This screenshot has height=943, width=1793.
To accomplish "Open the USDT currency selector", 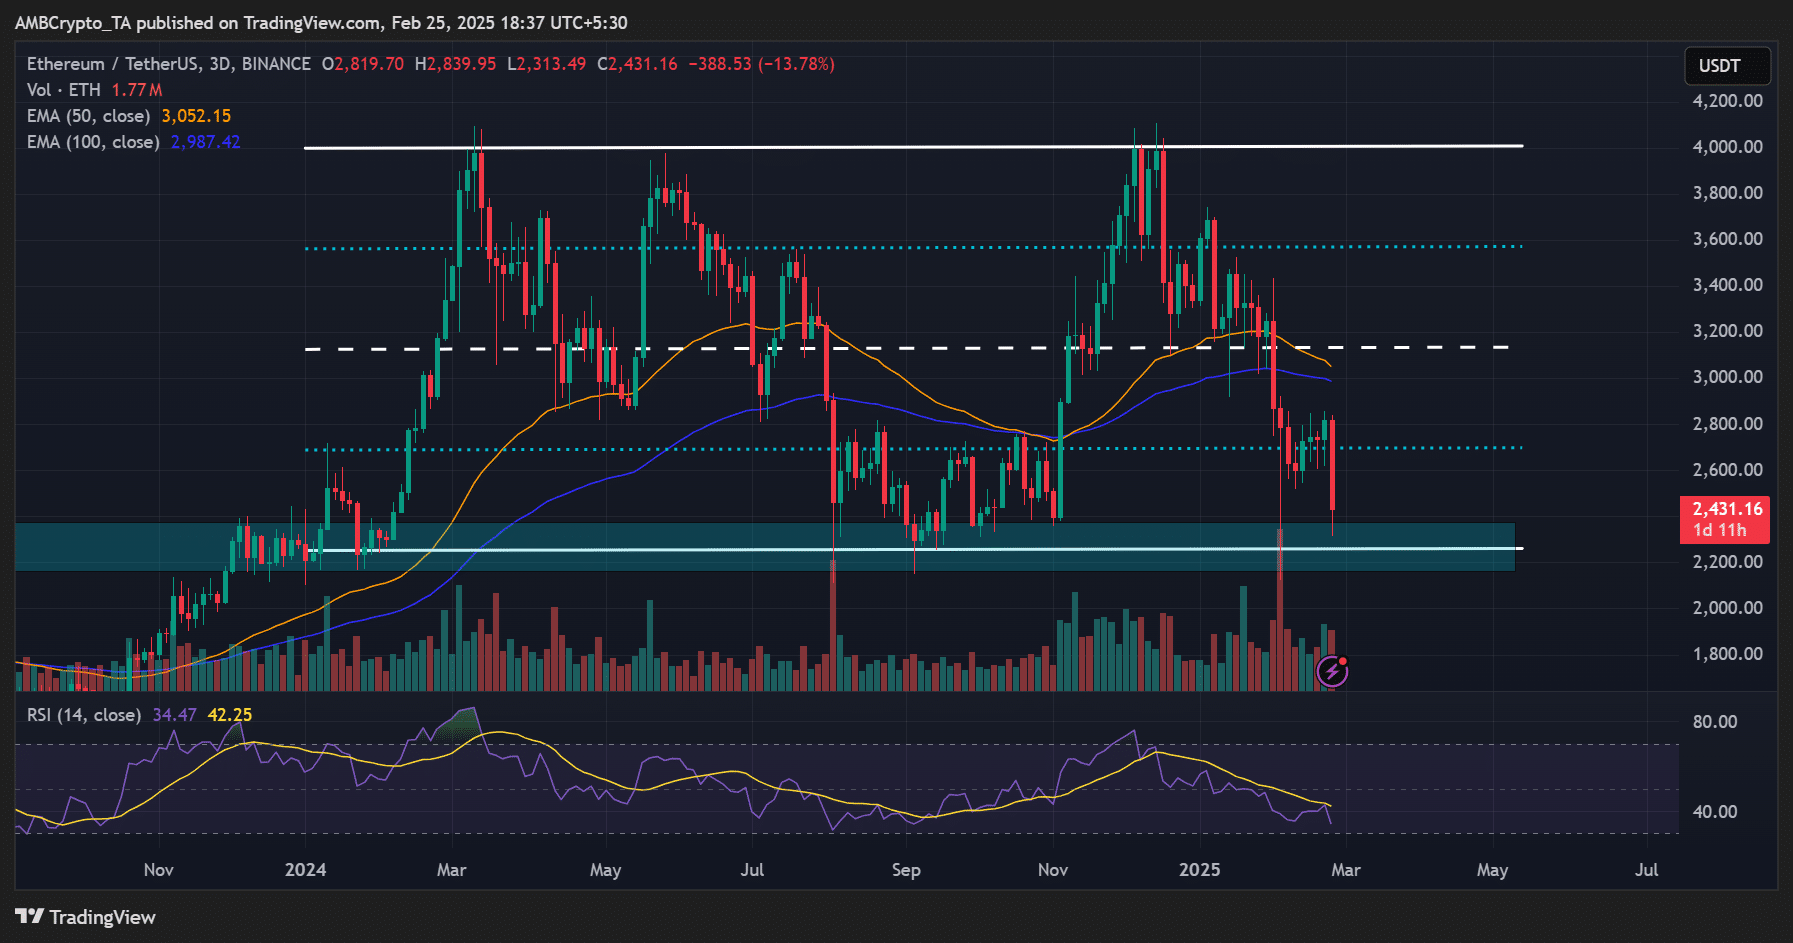I will coord(1726,66).
